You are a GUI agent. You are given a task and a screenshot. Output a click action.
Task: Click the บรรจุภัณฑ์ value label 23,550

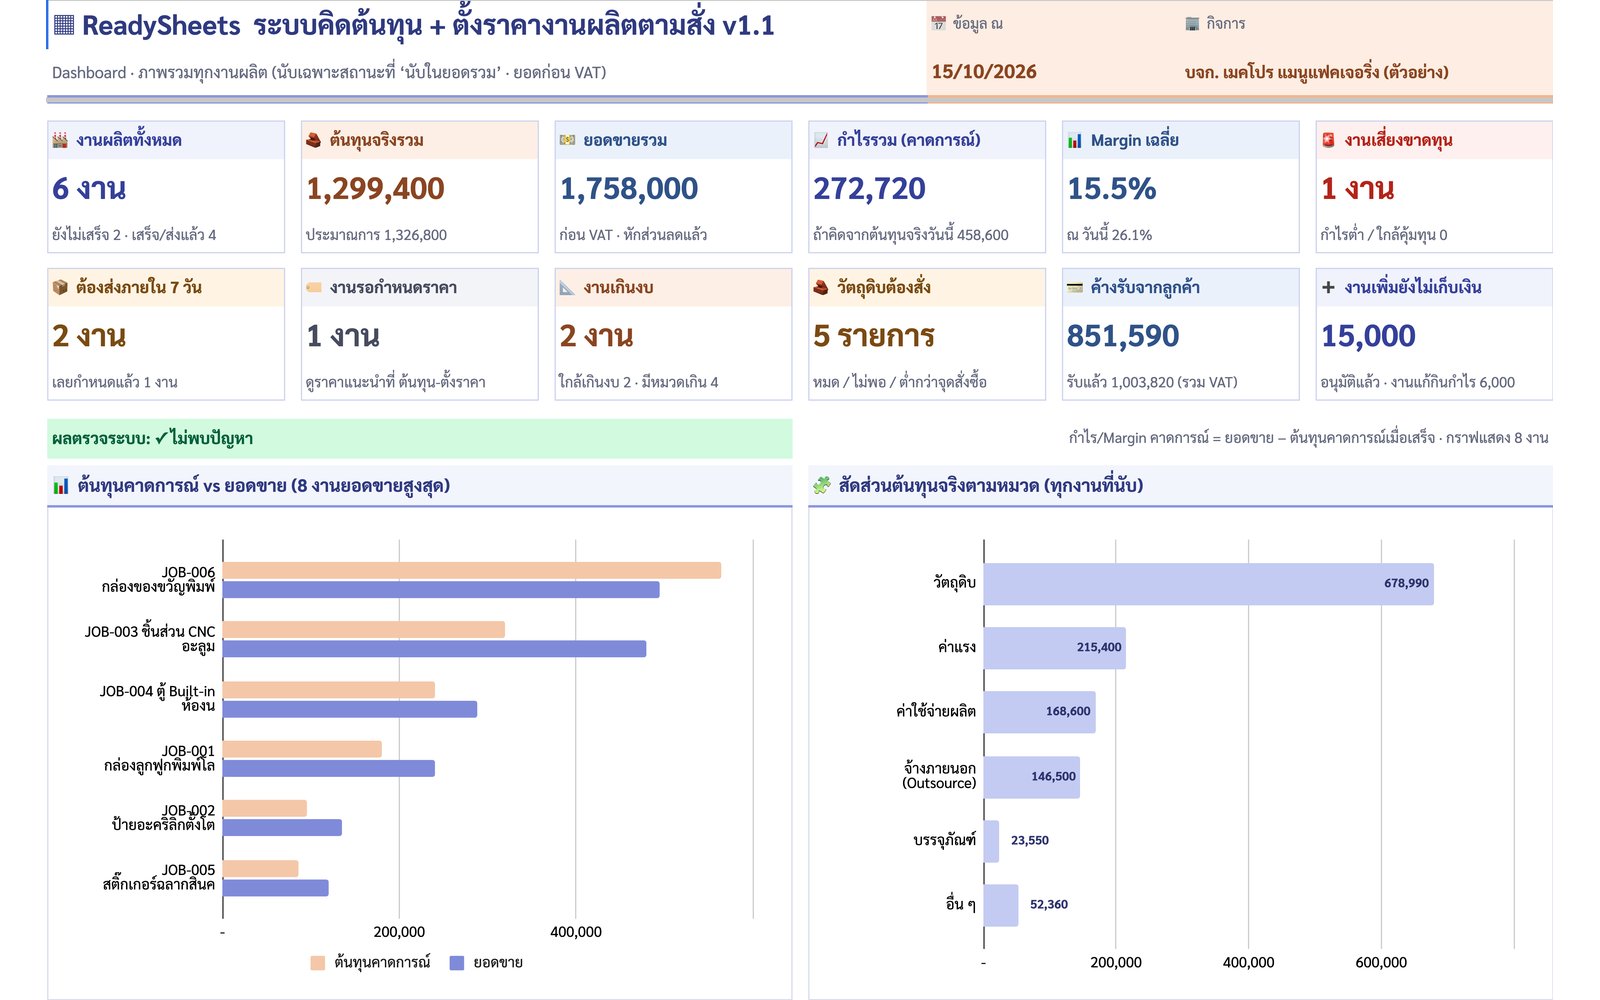click(x=1030, y=840)
